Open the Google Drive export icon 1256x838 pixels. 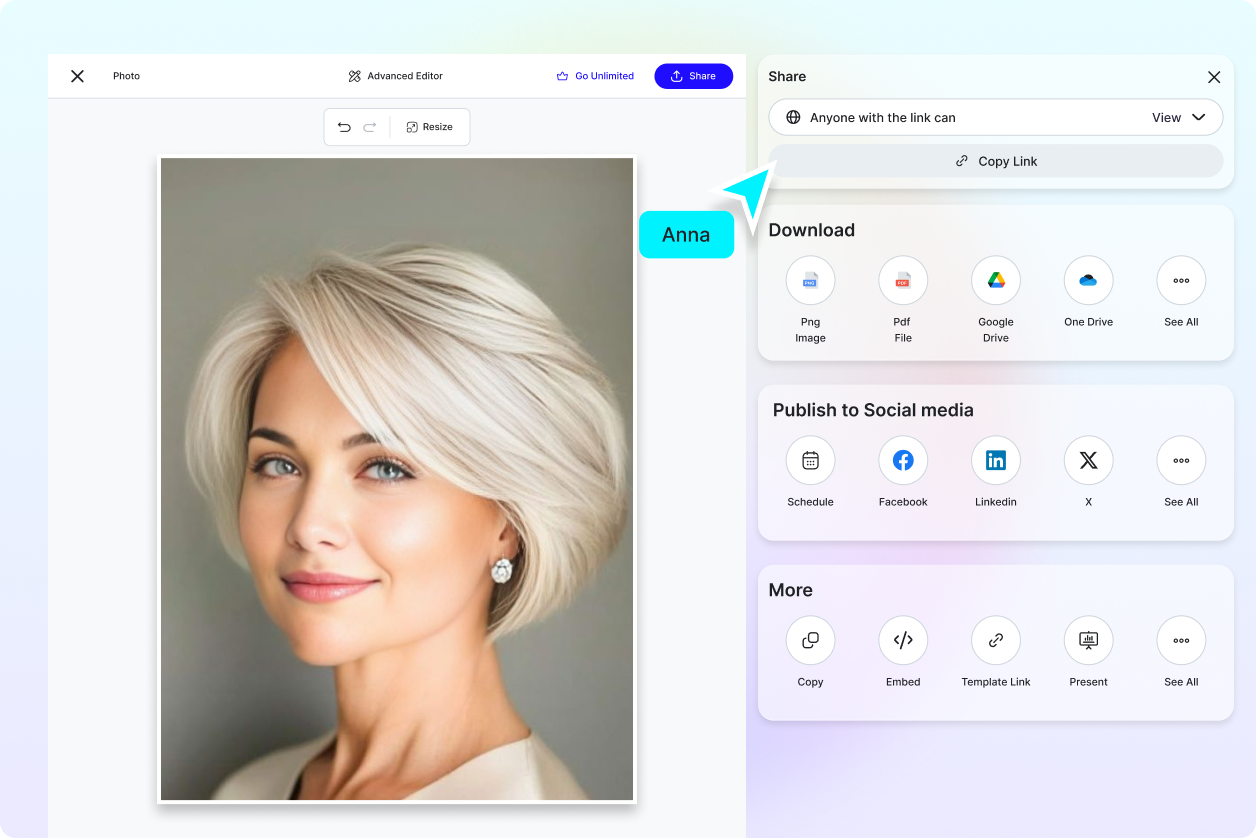(995, 280)
